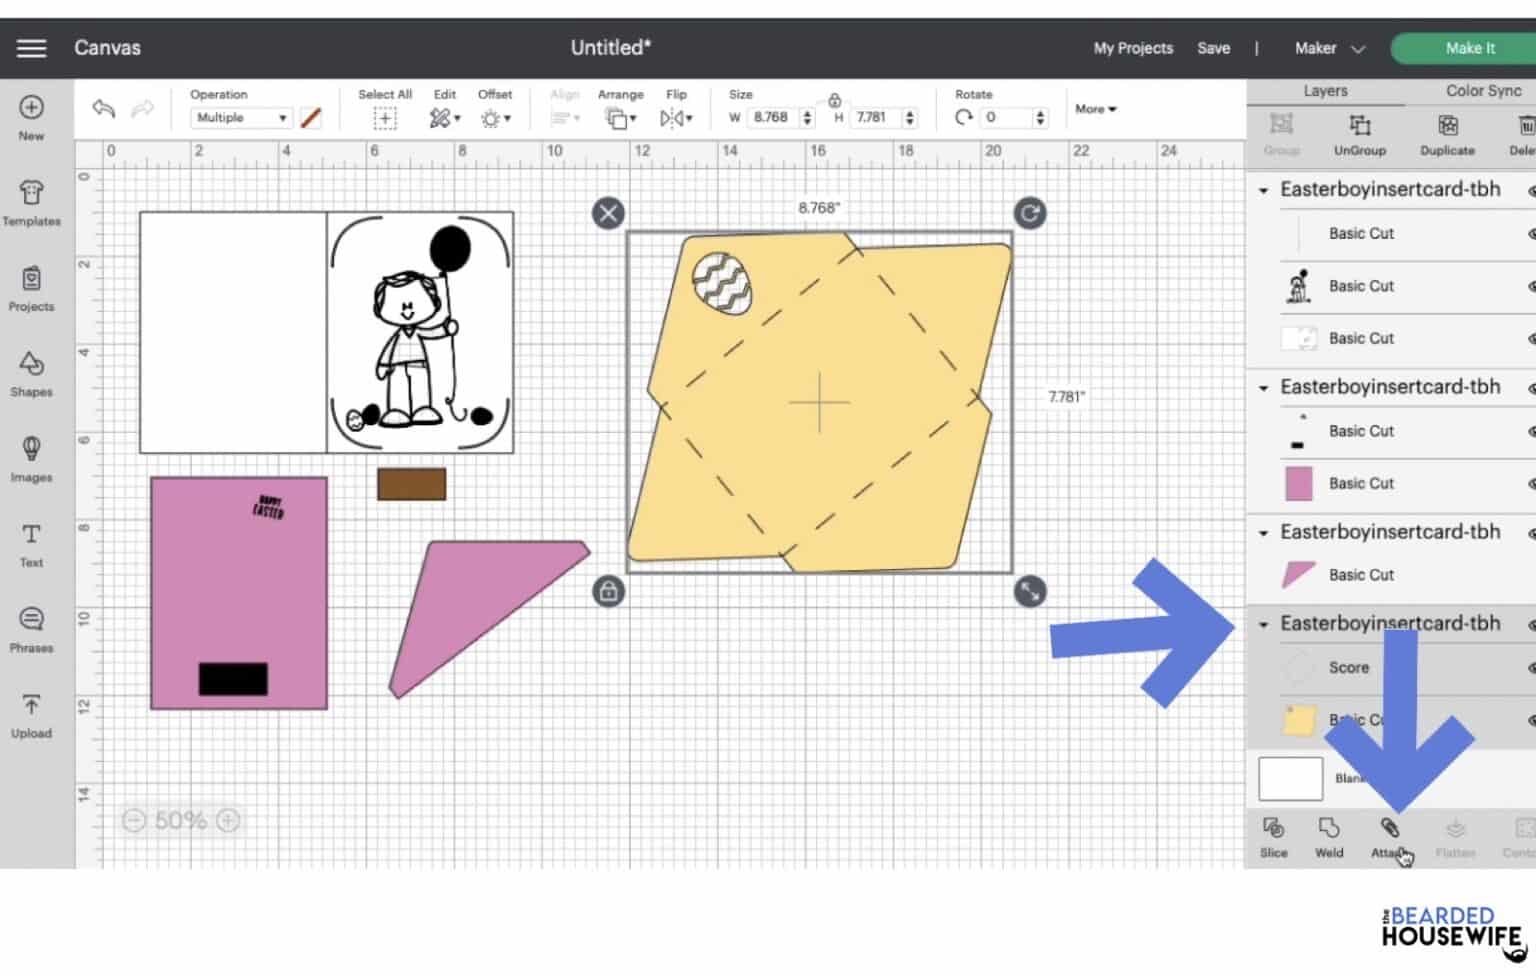Viewport: 1536px width, 976px height.
Task: Click the Slice tool icon
Action: click(1273, 836)
